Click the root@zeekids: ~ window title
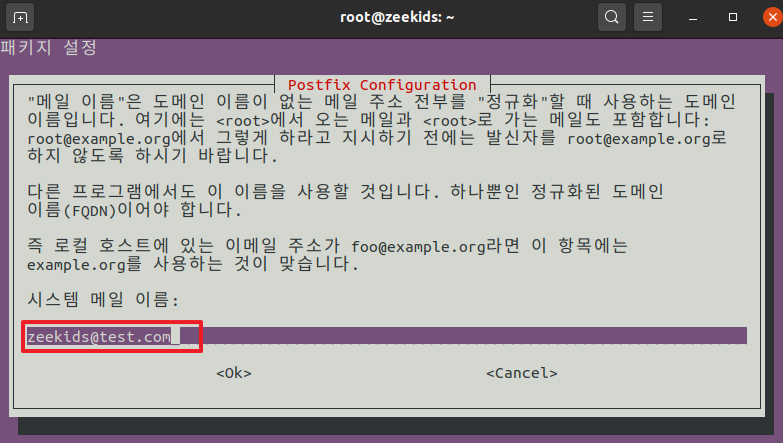The width and height of the screenshot is (783, 443). (x=397, y=17)
